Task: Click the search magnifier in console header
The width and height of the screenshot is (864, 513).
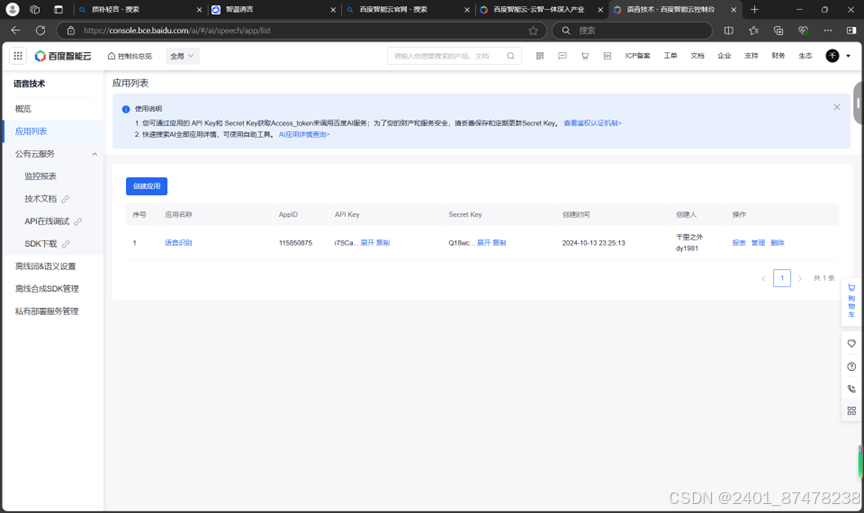Action: pos(511,56)
